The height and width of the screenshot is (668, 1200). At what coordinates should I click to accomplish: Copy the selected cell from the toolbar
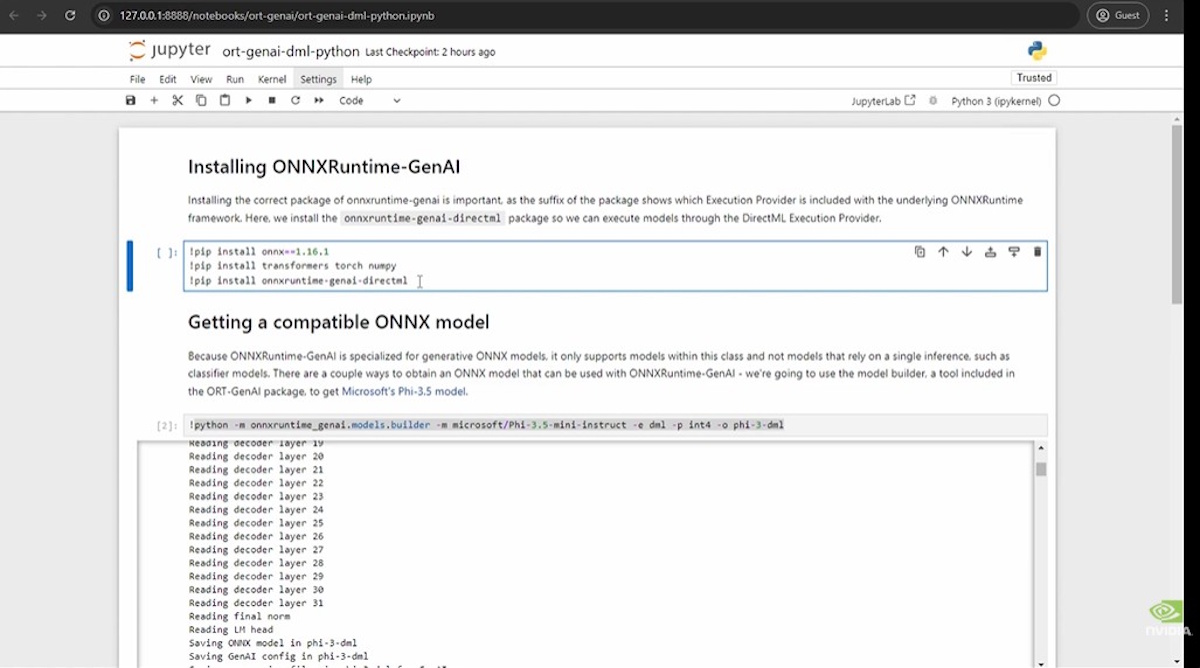coord(201,100)
